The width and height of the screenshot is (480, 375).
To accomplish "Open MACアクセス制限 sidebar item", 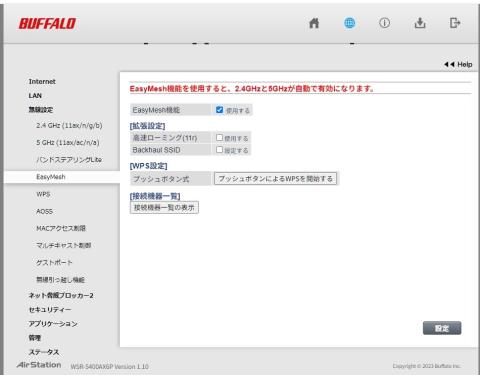I will (61, 228).
